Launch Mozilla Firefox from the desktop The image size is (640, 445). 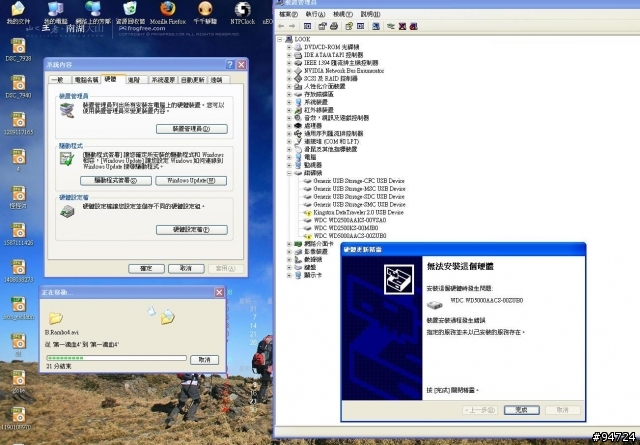click(x=168, y=12)
